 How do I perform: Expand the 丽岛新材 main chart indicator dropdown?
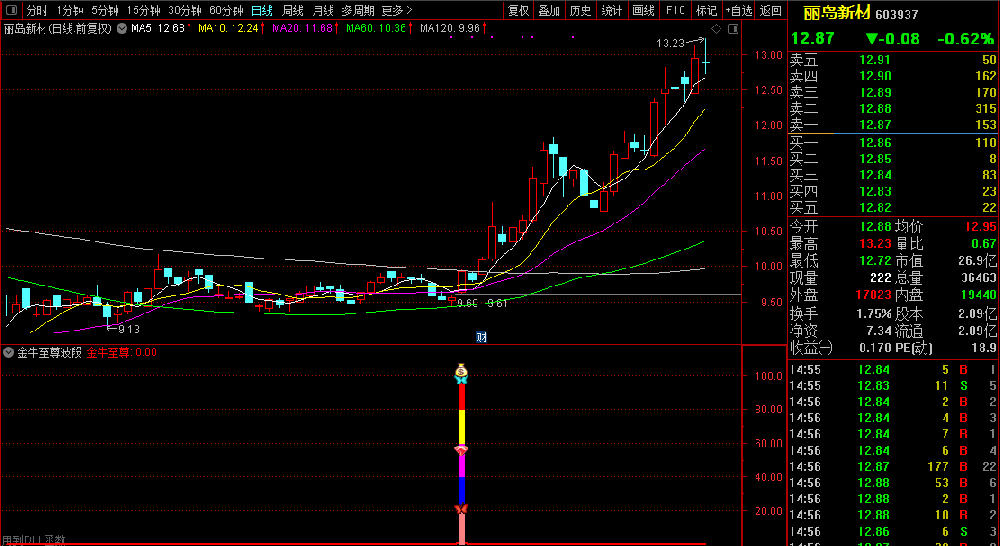(x=121, y=29)
